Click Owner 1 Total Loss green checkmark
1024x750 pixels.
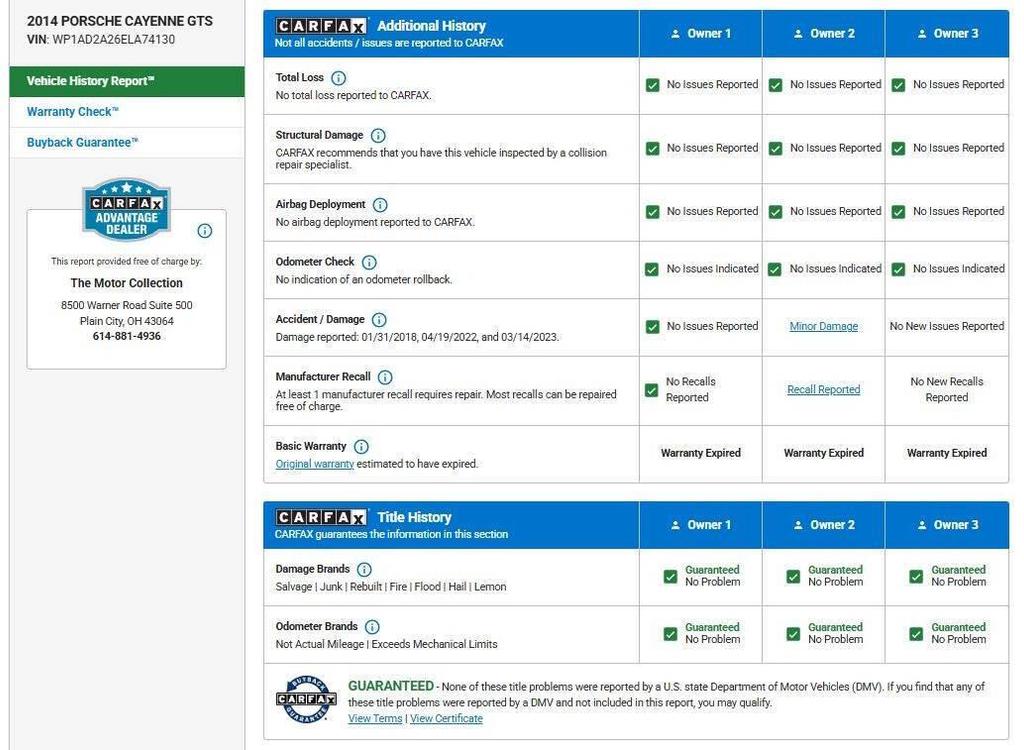click(653, 85)
